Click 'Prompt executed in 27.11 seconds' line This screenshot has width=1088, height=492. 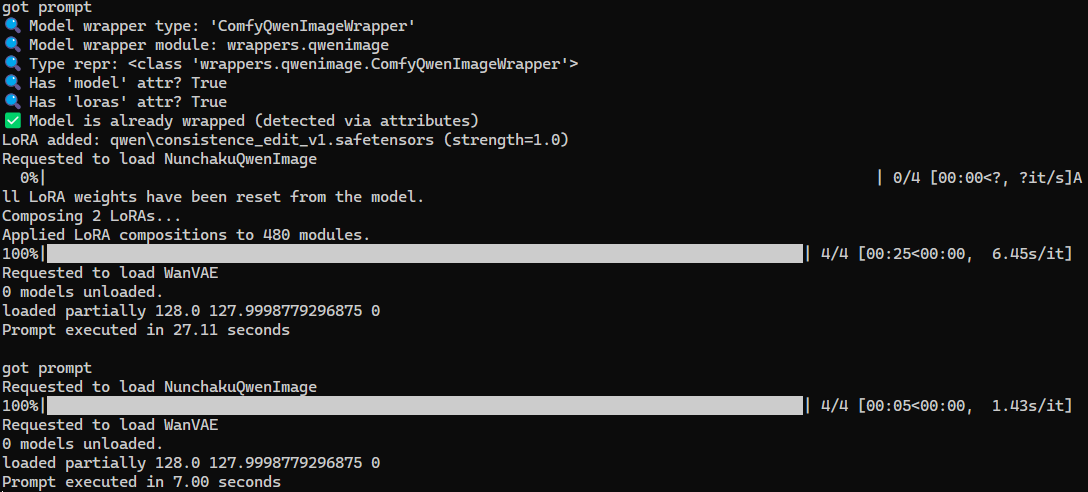tap(145, 330)
